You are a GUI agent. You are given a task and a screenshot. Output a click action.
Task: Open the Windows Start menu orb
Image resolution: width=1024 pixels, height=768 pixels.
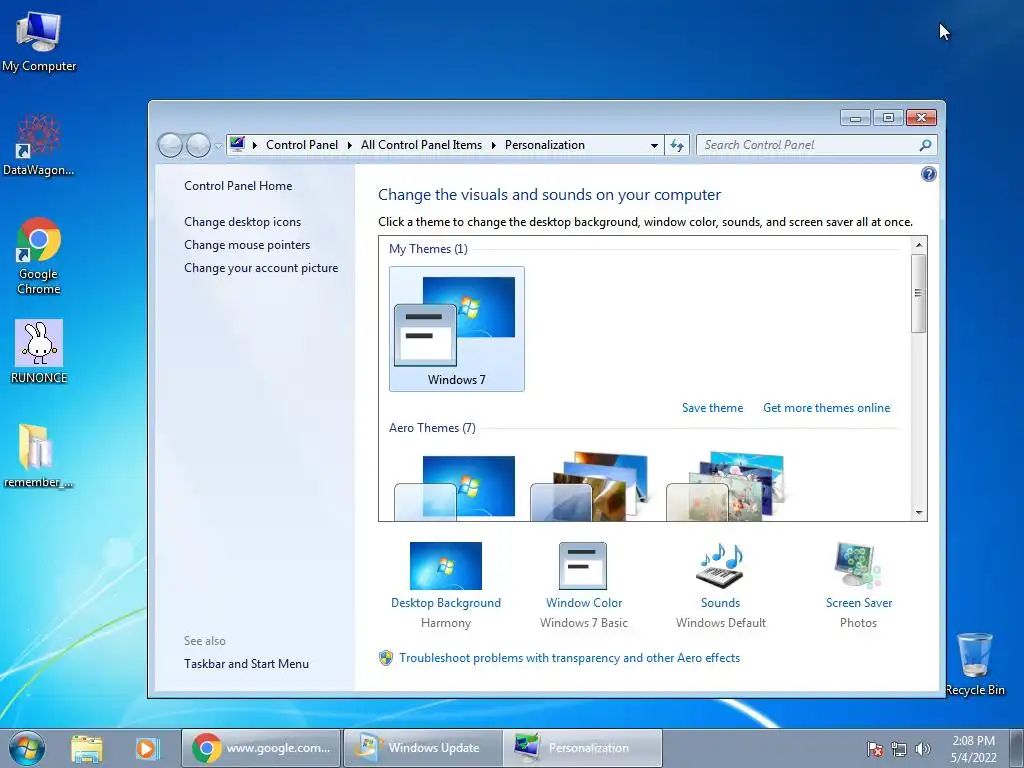pos(27,748)
